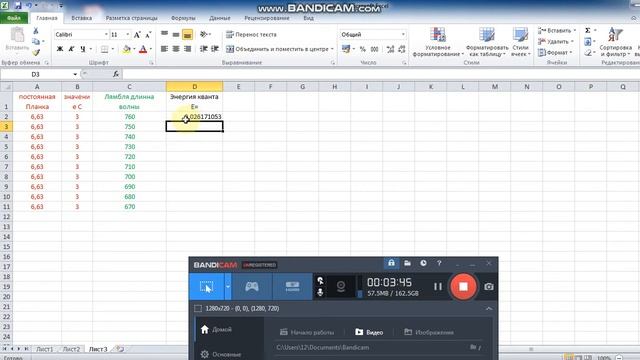Decrease decimal places
Image resolution: width=640 pixels, height=360 pixels.
point(402,49)
